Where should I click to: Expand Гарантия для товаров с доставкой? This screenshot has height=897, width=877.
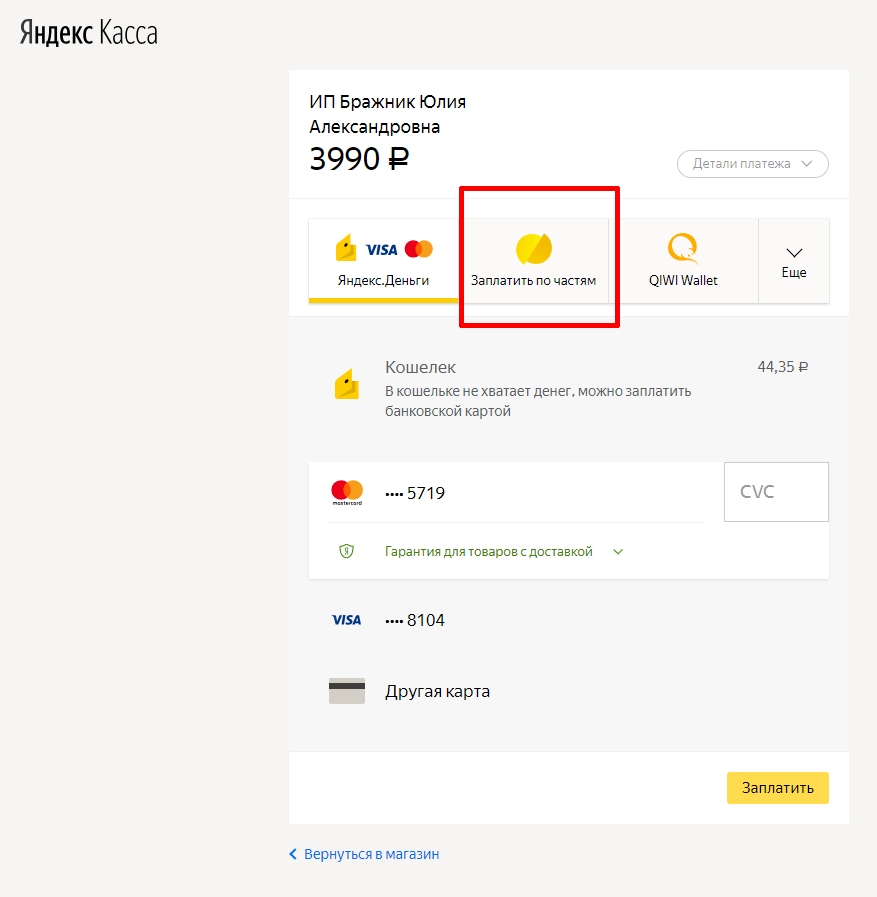point(503,551)
